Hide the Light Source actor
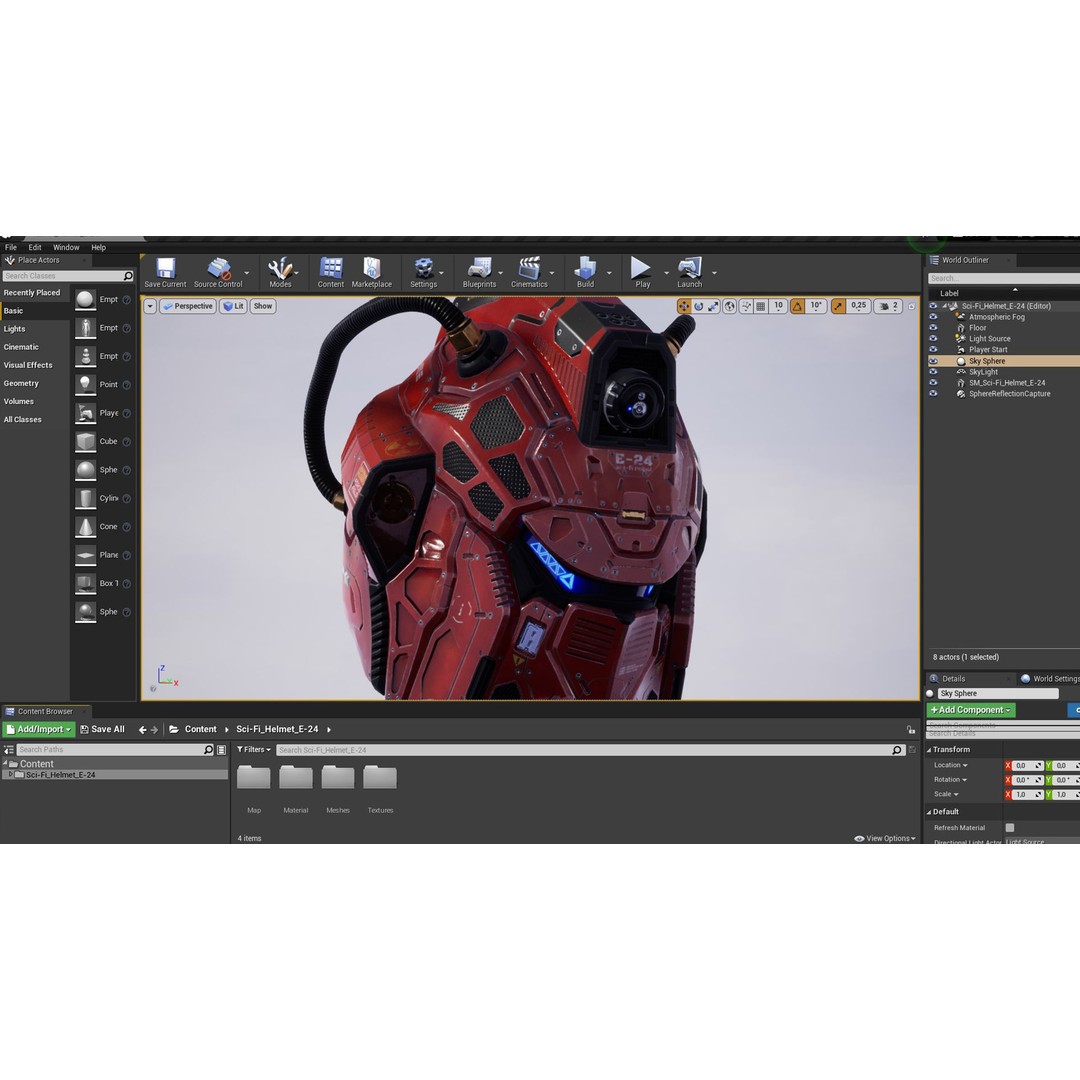 (x=933, y=339)
